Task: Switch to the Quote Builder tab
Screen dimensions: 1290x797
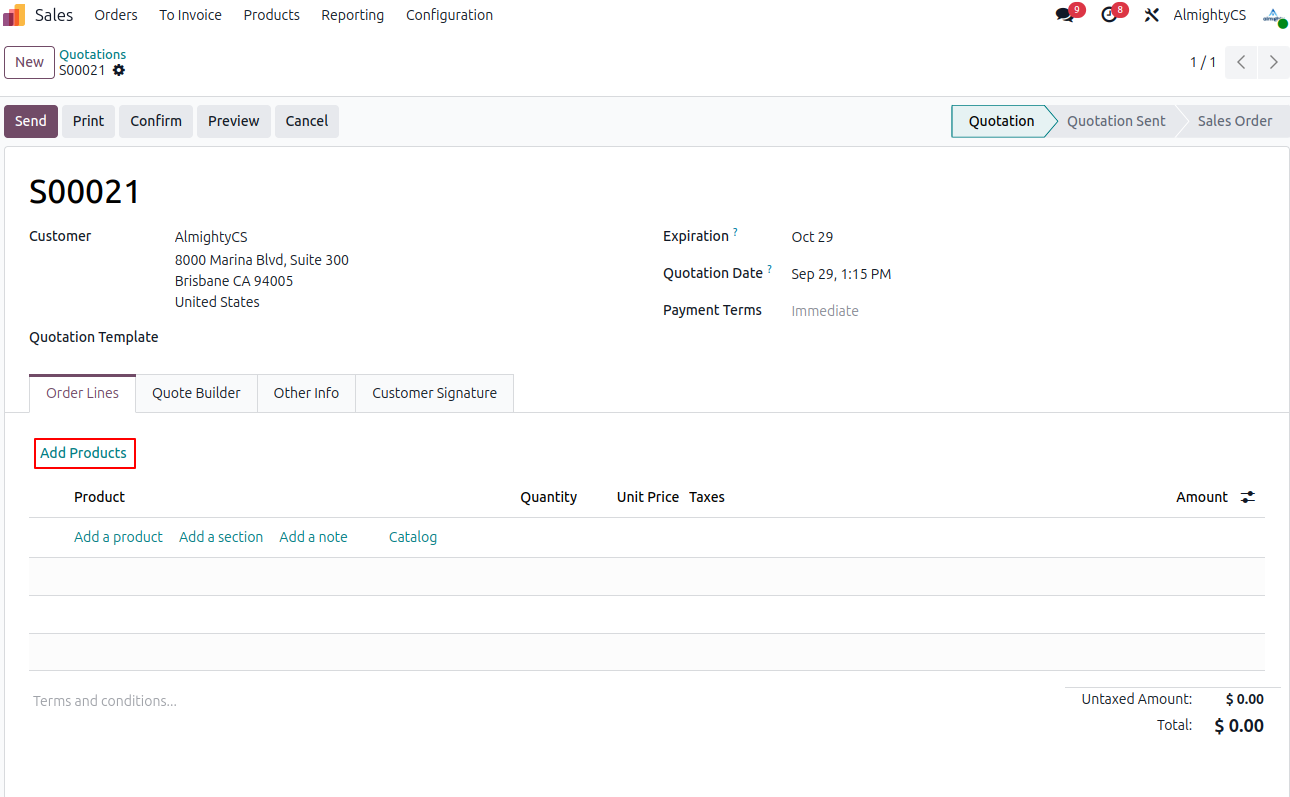Action: (196, 393)
